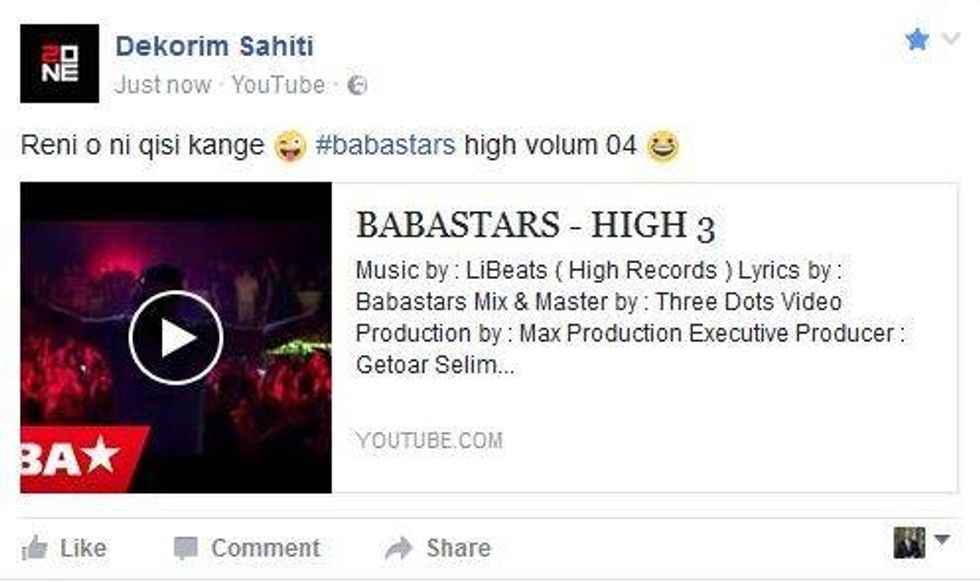
Task: Open the BABASTARS - HIGH 3 title
Action: coord(535,225)
